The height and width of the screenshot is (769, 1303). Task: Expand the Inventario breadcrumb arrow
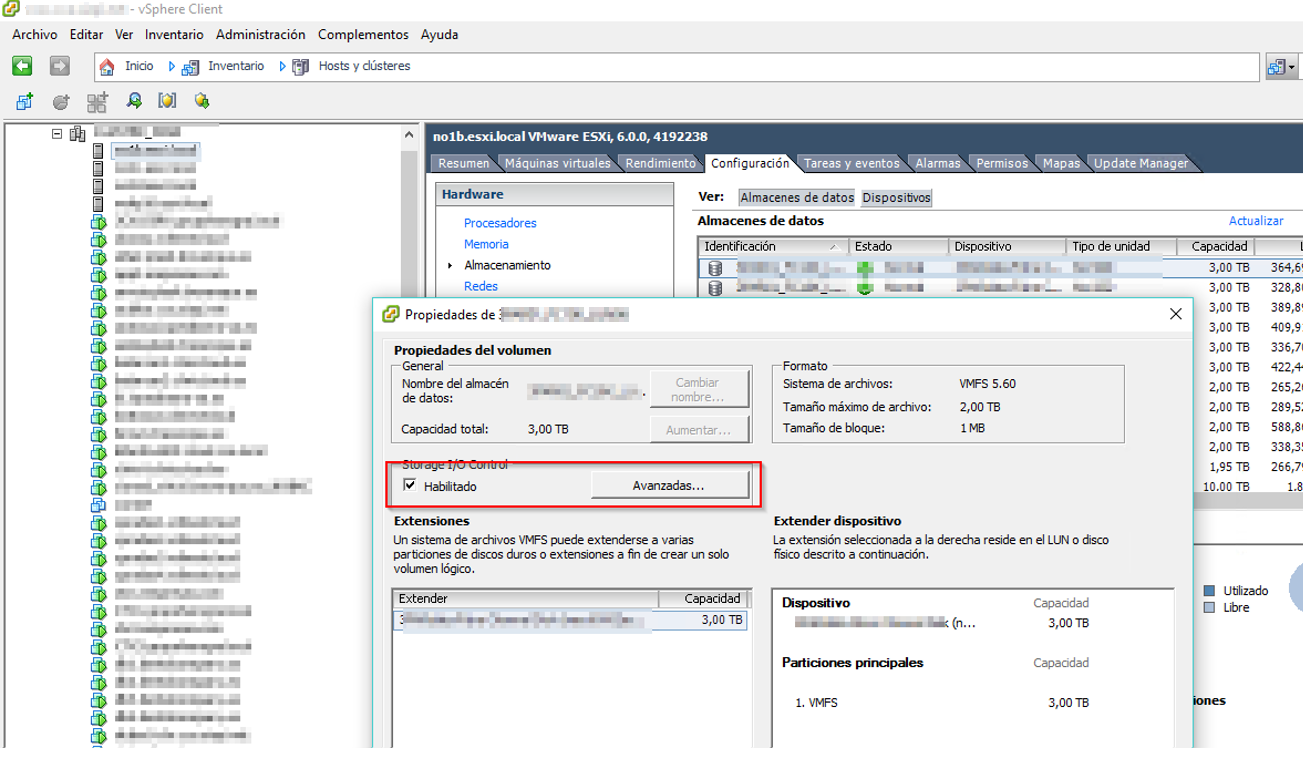click(x=172, y=67)
